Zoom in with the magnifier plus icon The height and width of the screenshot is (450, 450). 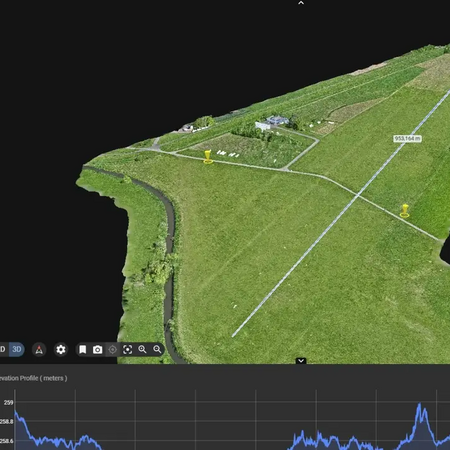[142, 350]
